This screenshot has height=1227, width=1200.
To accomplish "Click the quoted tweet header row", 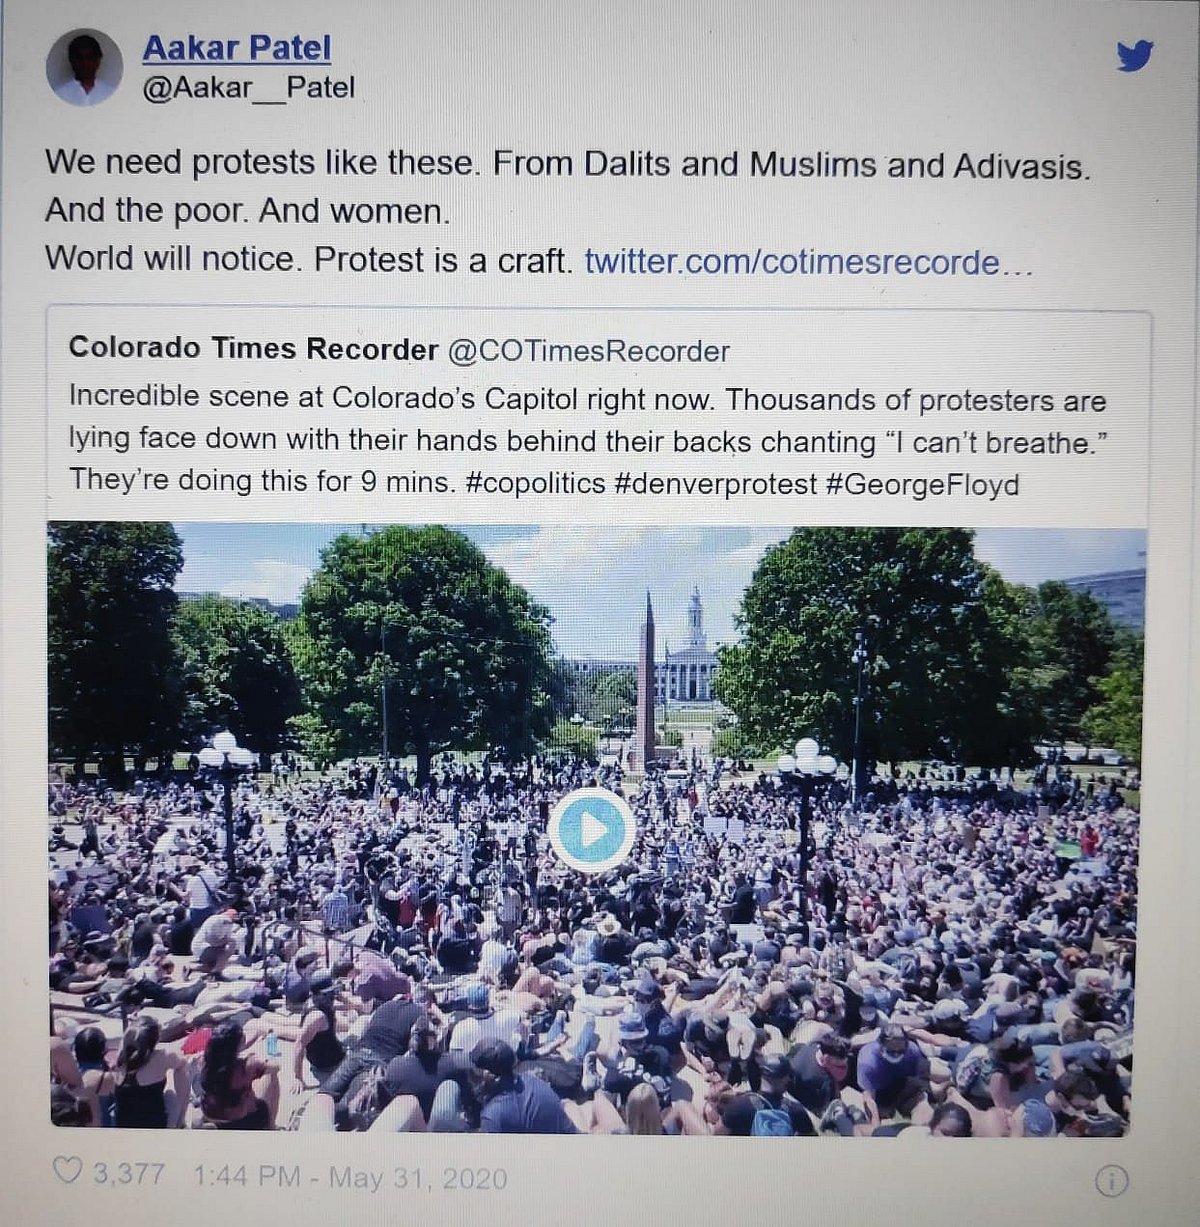I will 399,350.
